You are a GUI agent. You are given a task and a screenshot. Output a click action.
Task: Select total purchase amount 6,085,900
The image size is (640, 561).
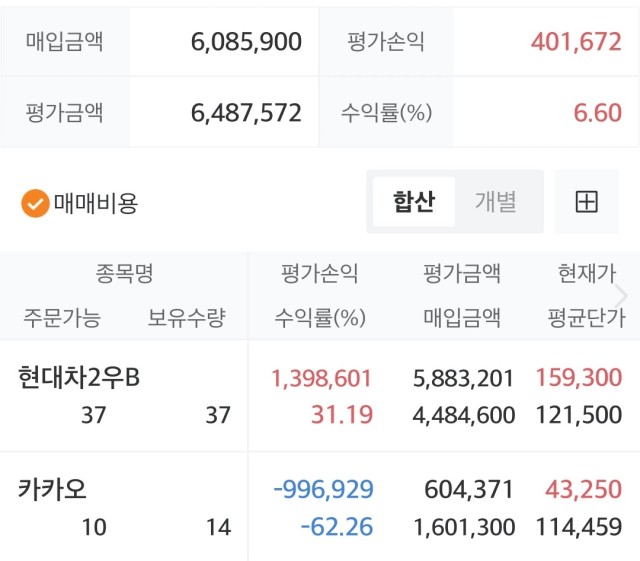point(246,42)
